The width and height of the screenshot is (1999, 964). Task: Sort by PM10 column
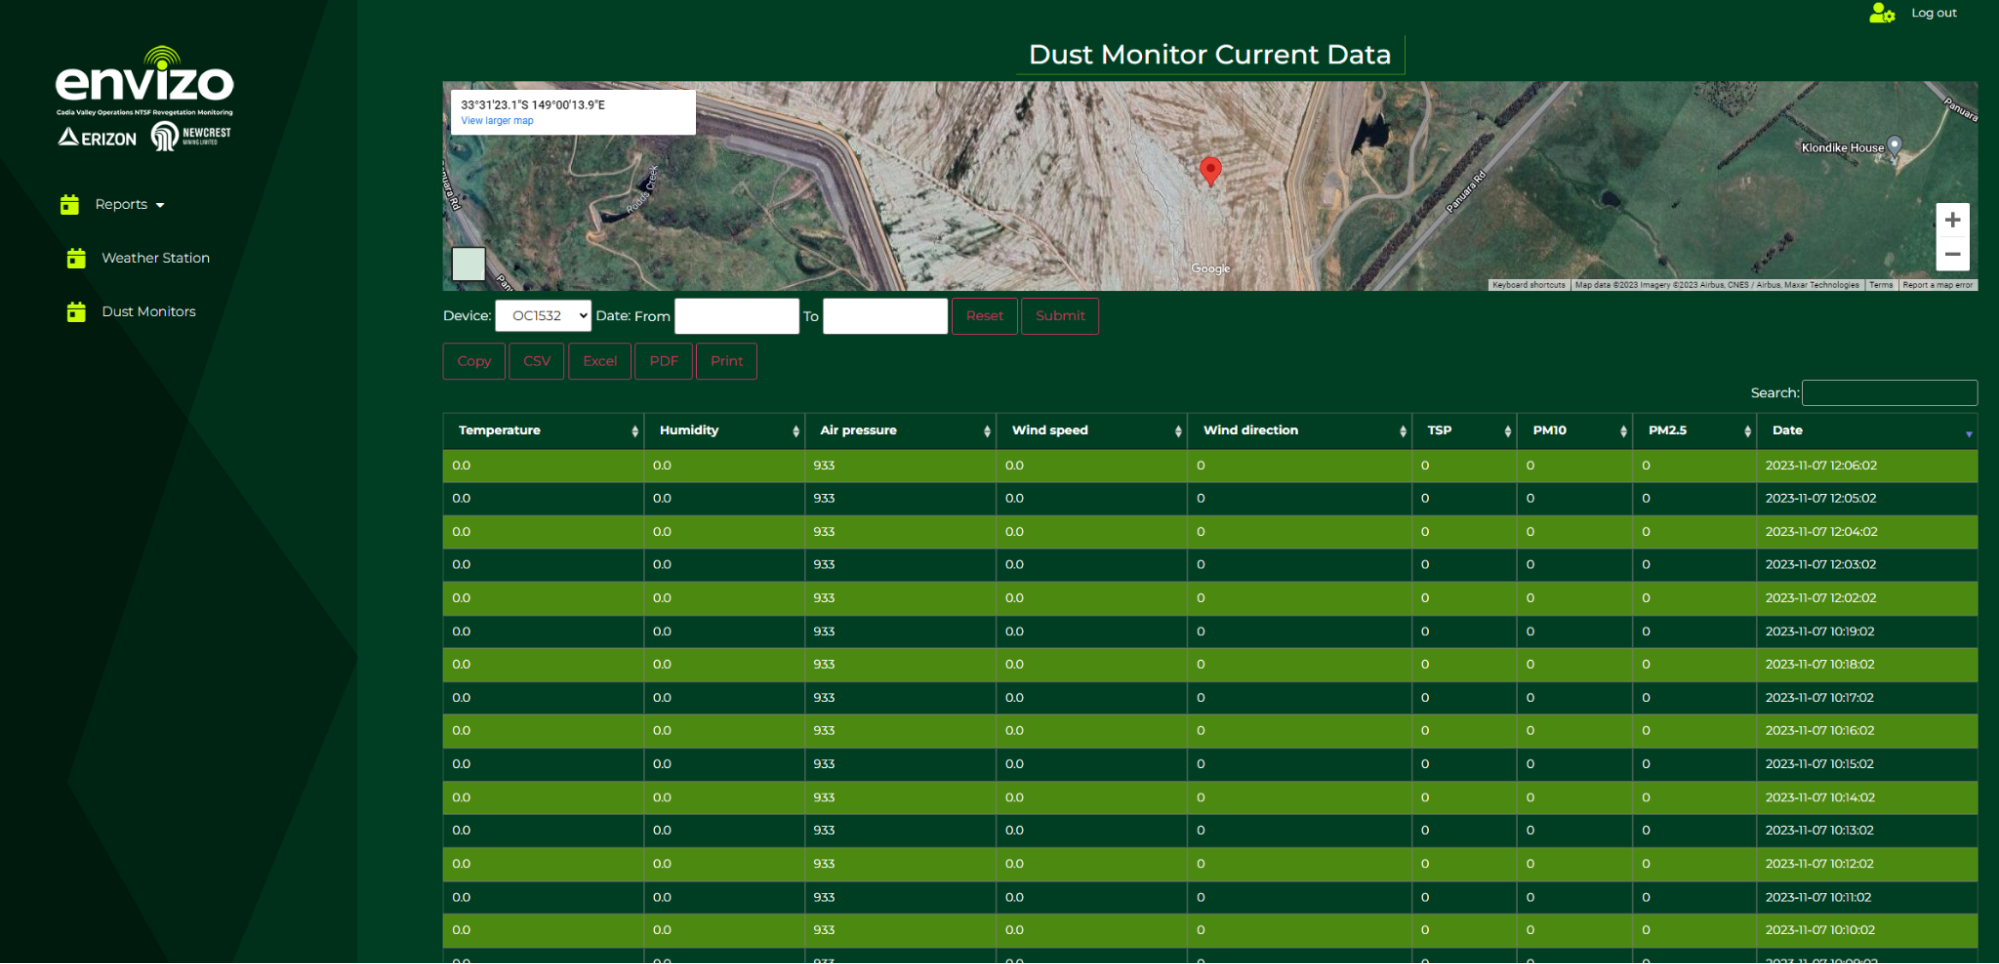[x=1575, y=431]
